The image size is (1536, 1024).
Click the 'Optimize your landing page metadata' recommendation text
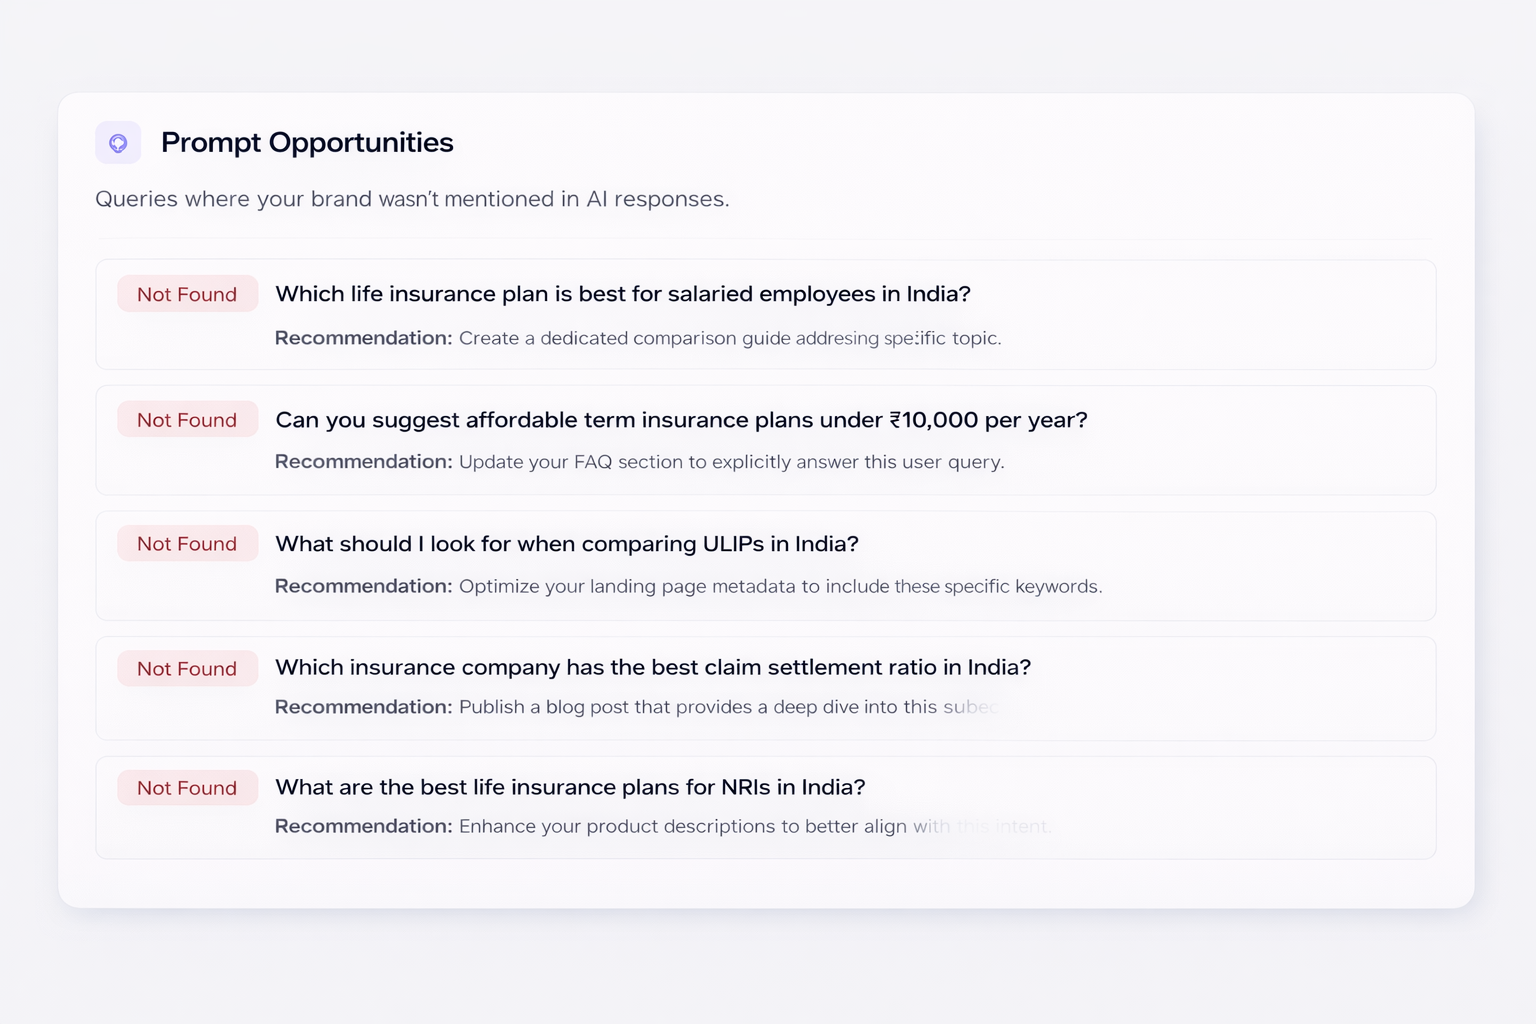[780, 586]
